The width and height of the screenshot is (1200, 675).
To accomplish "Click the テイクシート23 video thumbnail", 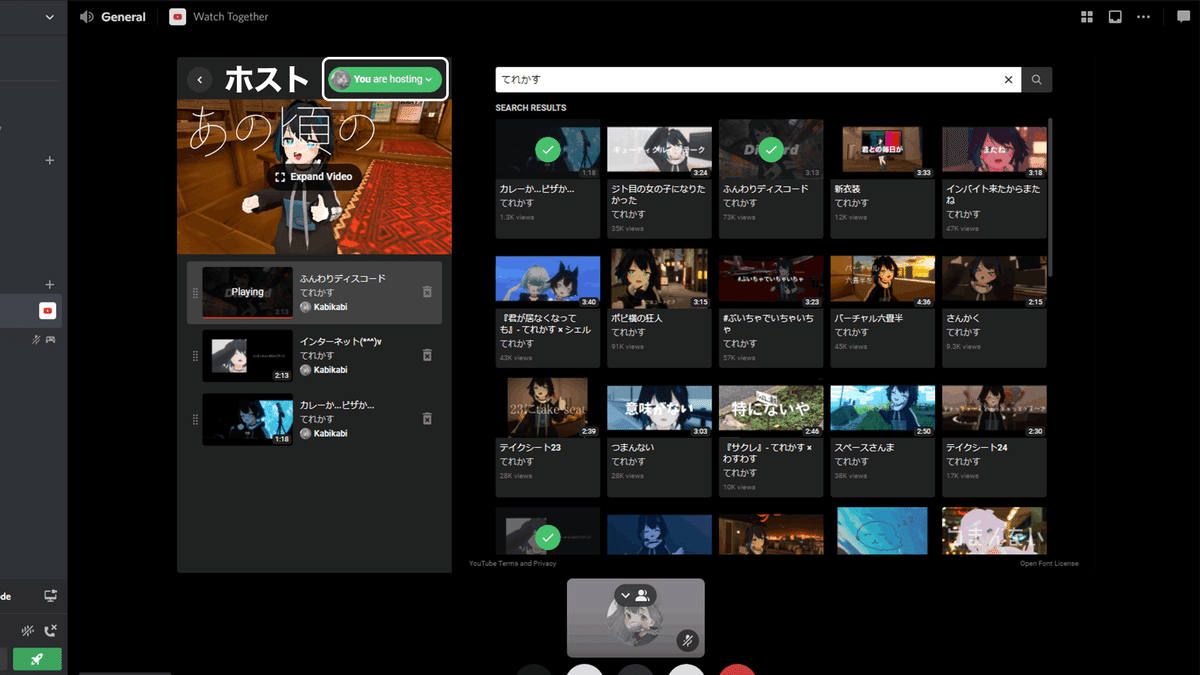I will click(548, 408).
